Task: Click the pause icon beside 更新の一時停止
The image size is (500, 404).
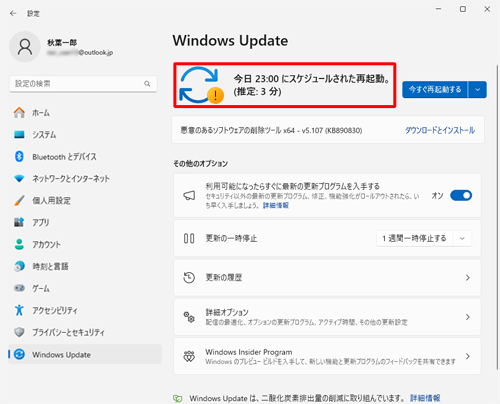Action: click(x=189, y=238)
